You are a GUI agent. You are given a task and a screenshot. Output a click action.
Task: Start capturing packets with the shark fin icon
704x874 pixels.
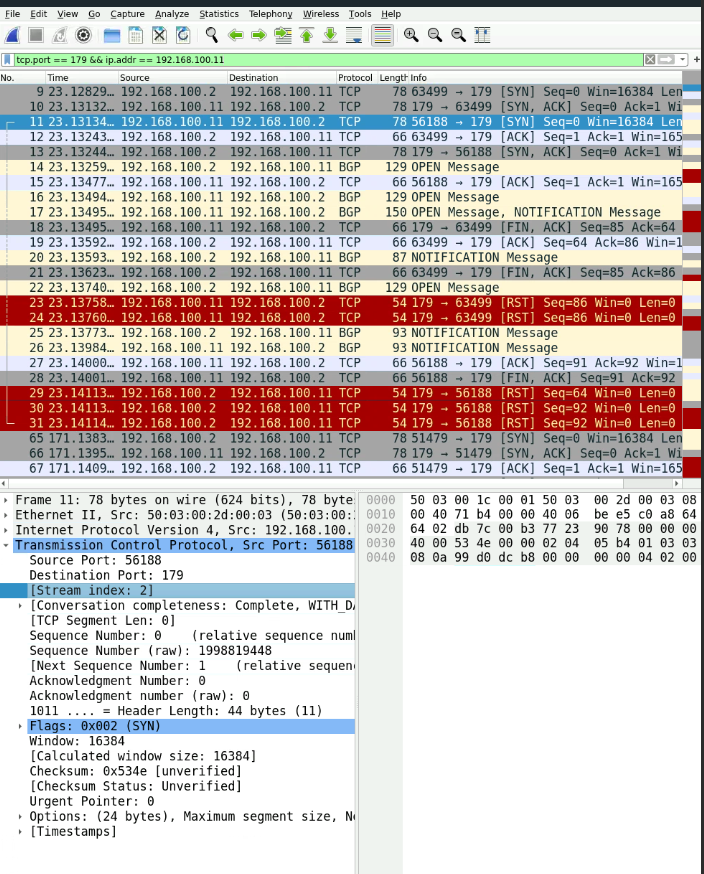click(x=12, y=36)
